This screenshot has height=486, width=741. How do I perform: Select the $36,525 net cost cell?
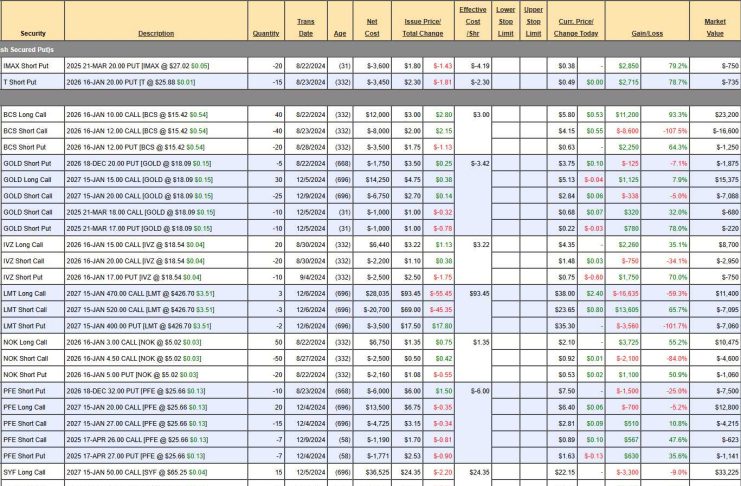[372, 472]
